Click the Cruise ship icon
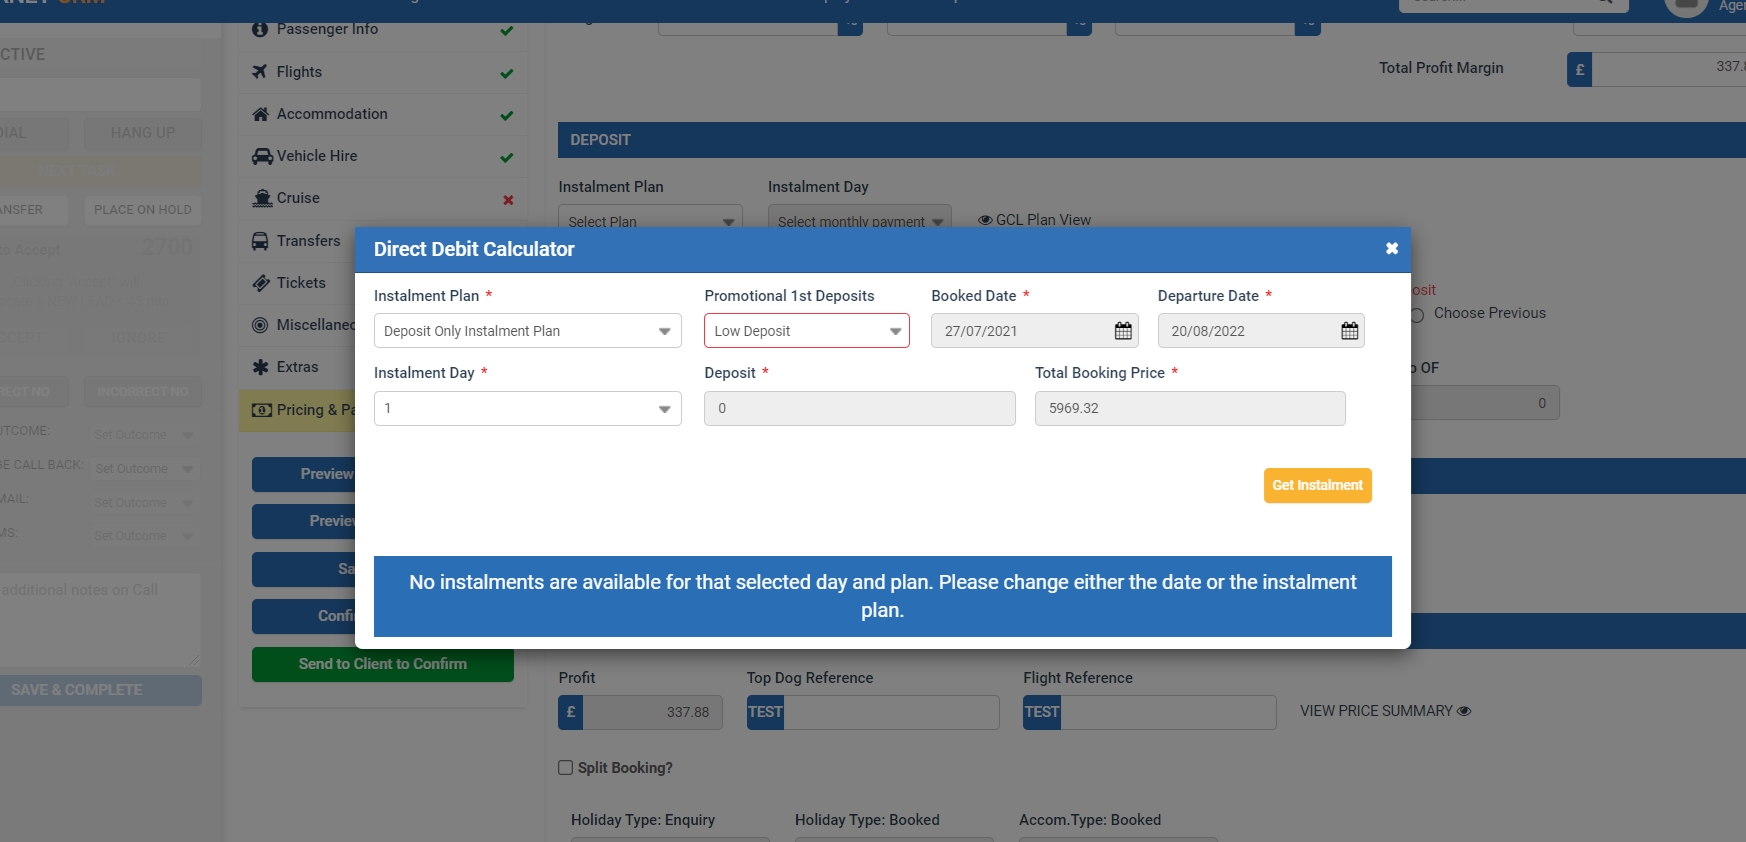This screenshot has width=1746, height=842. (262, 198)
